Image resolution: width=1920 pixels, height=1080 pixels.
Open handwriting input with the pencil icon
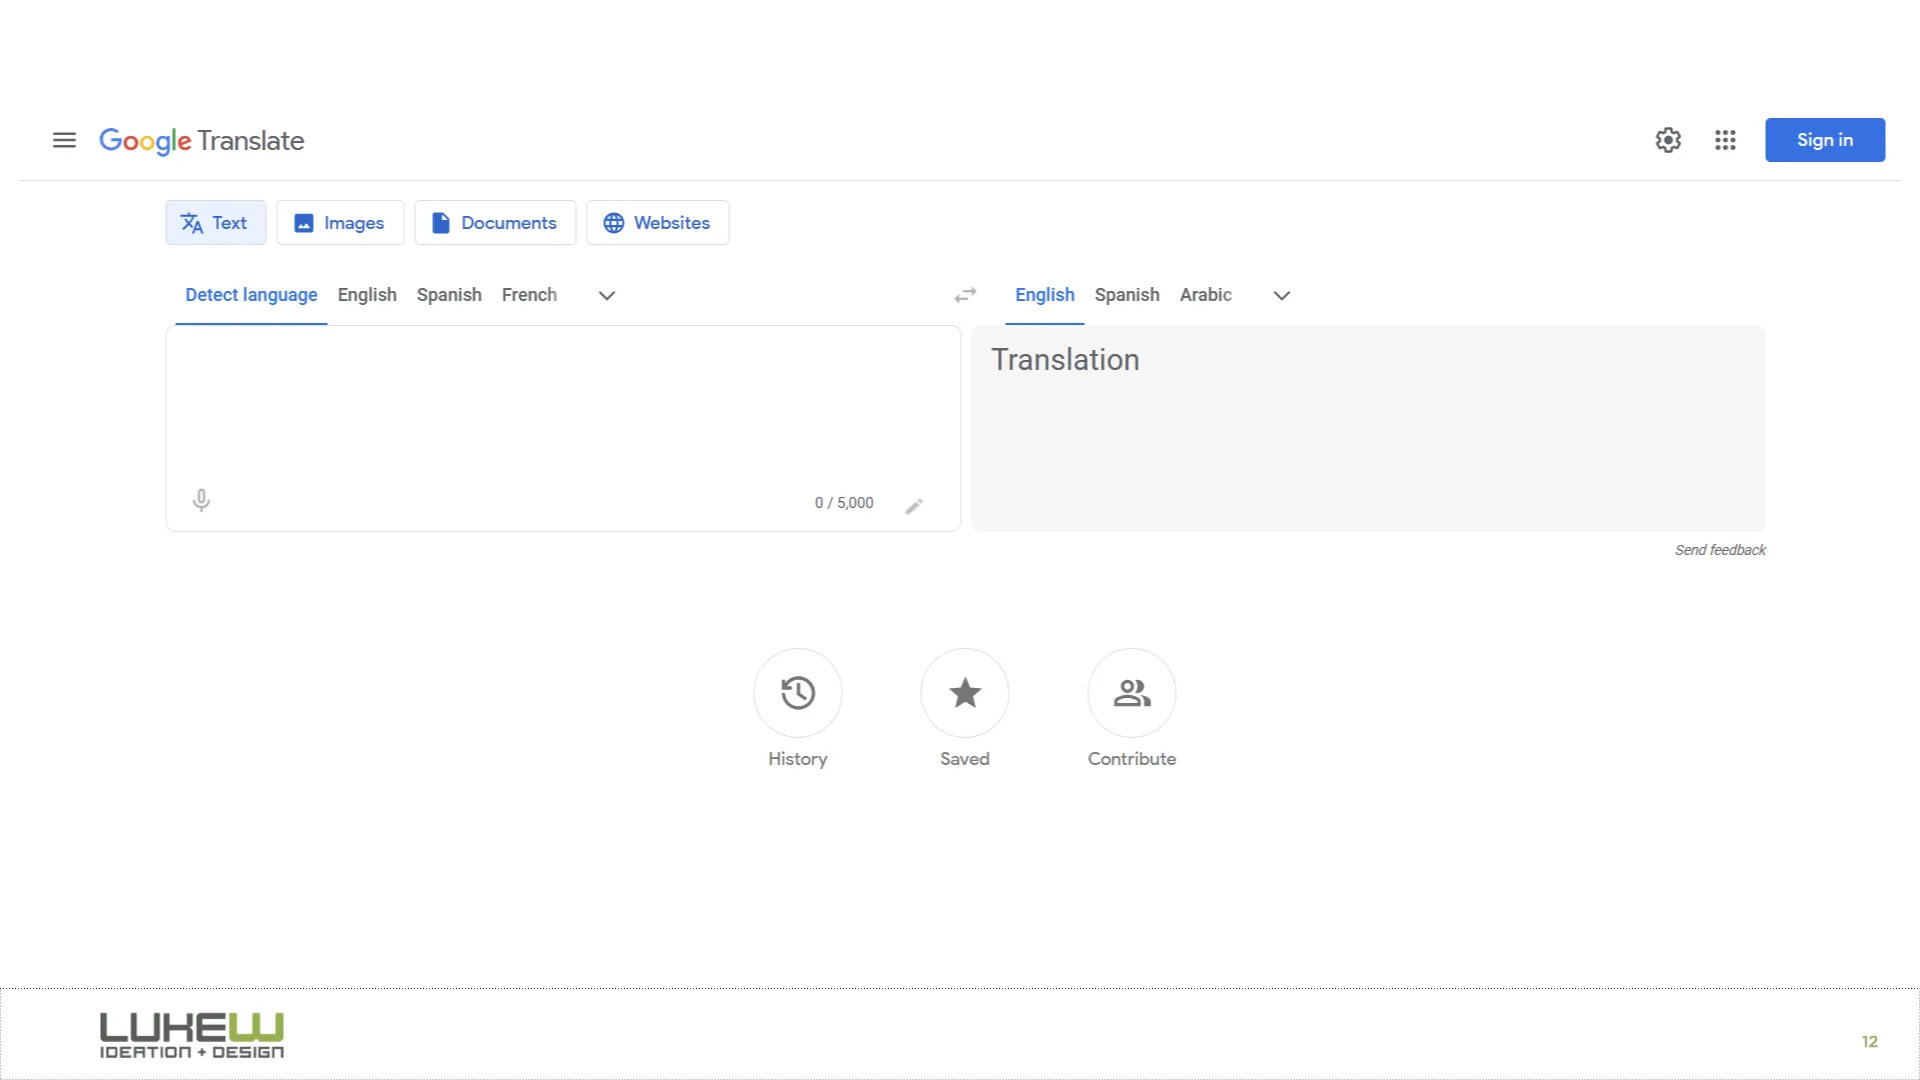pos(914,504)
